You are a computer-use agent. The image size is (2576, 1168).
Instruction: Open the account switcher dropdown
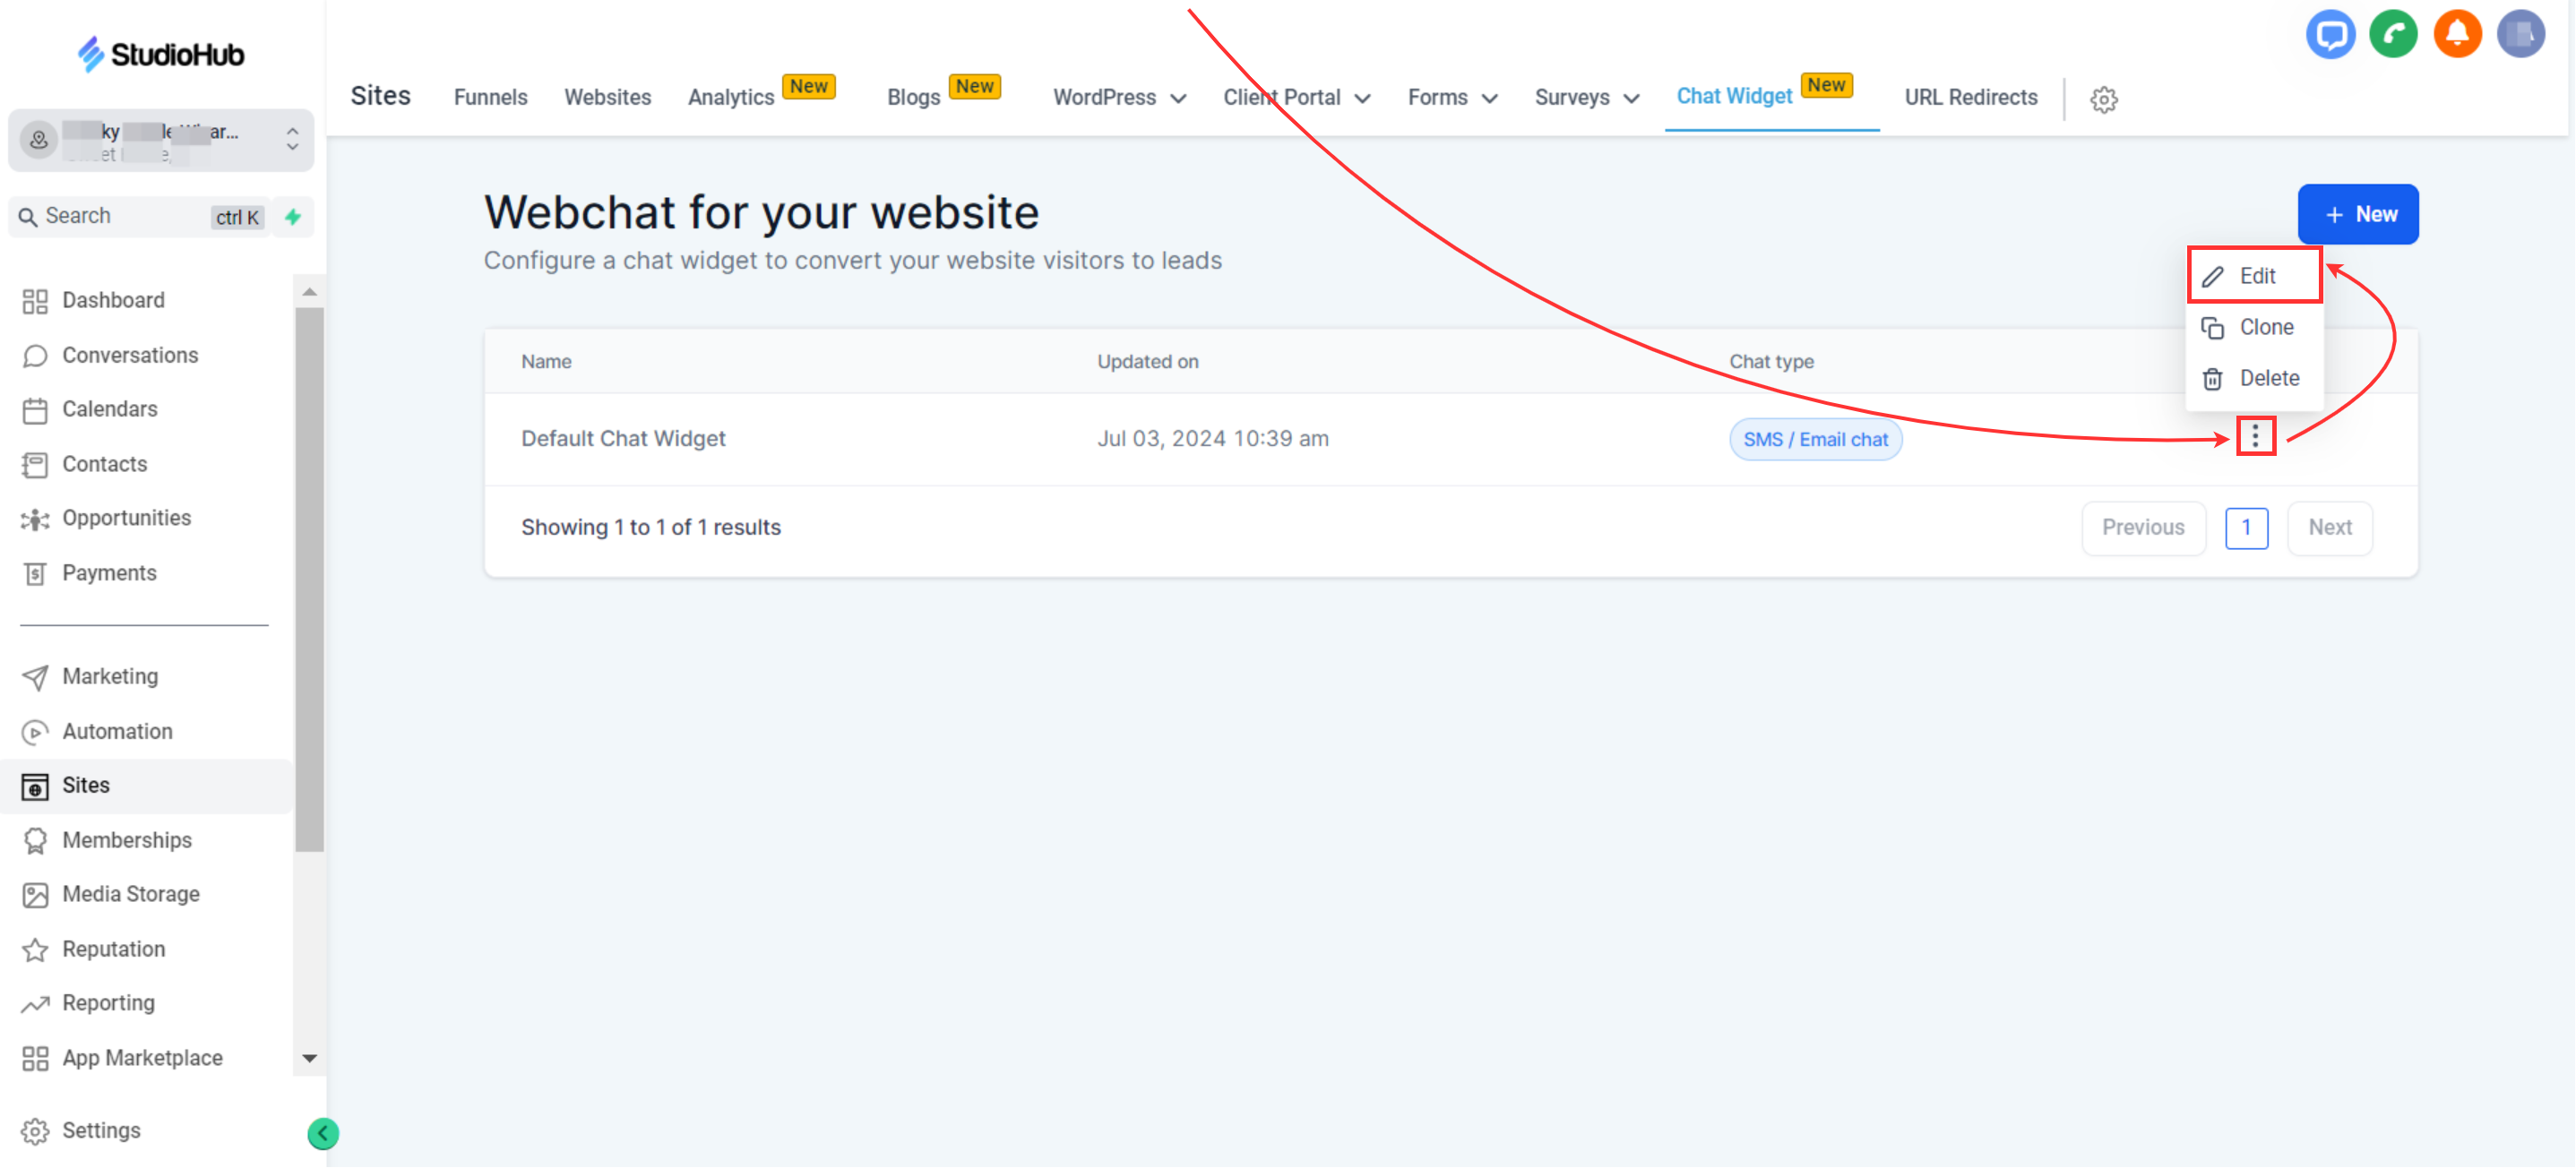pos(160,140)
